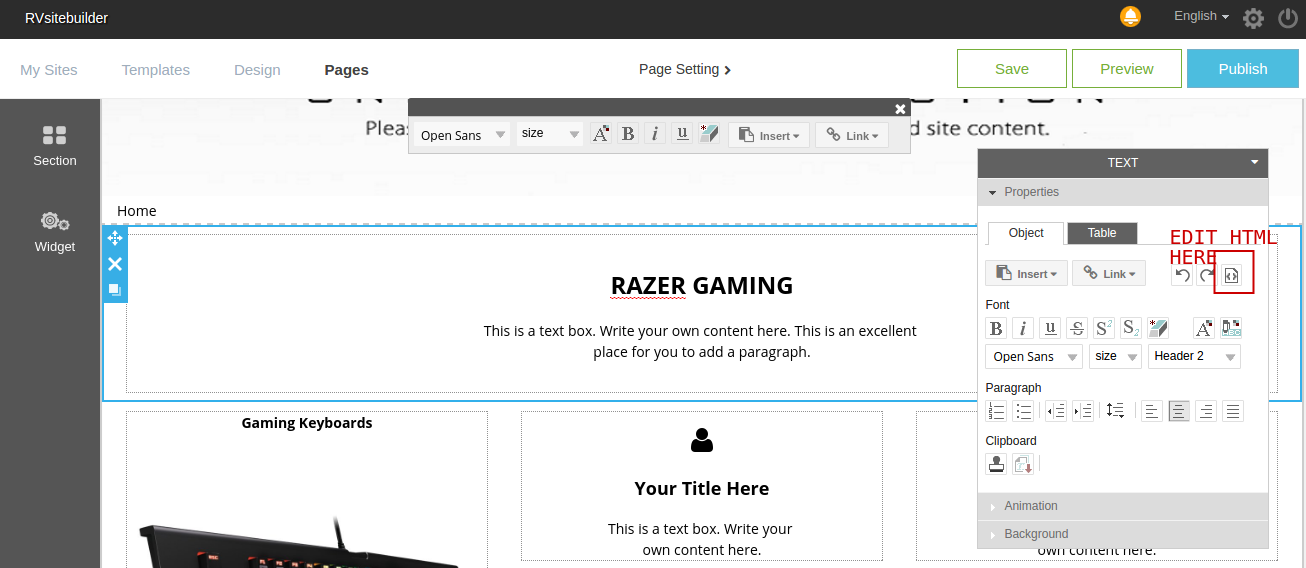
Task: Toggle underline in floating toolbar
Action: coord(682,134)
